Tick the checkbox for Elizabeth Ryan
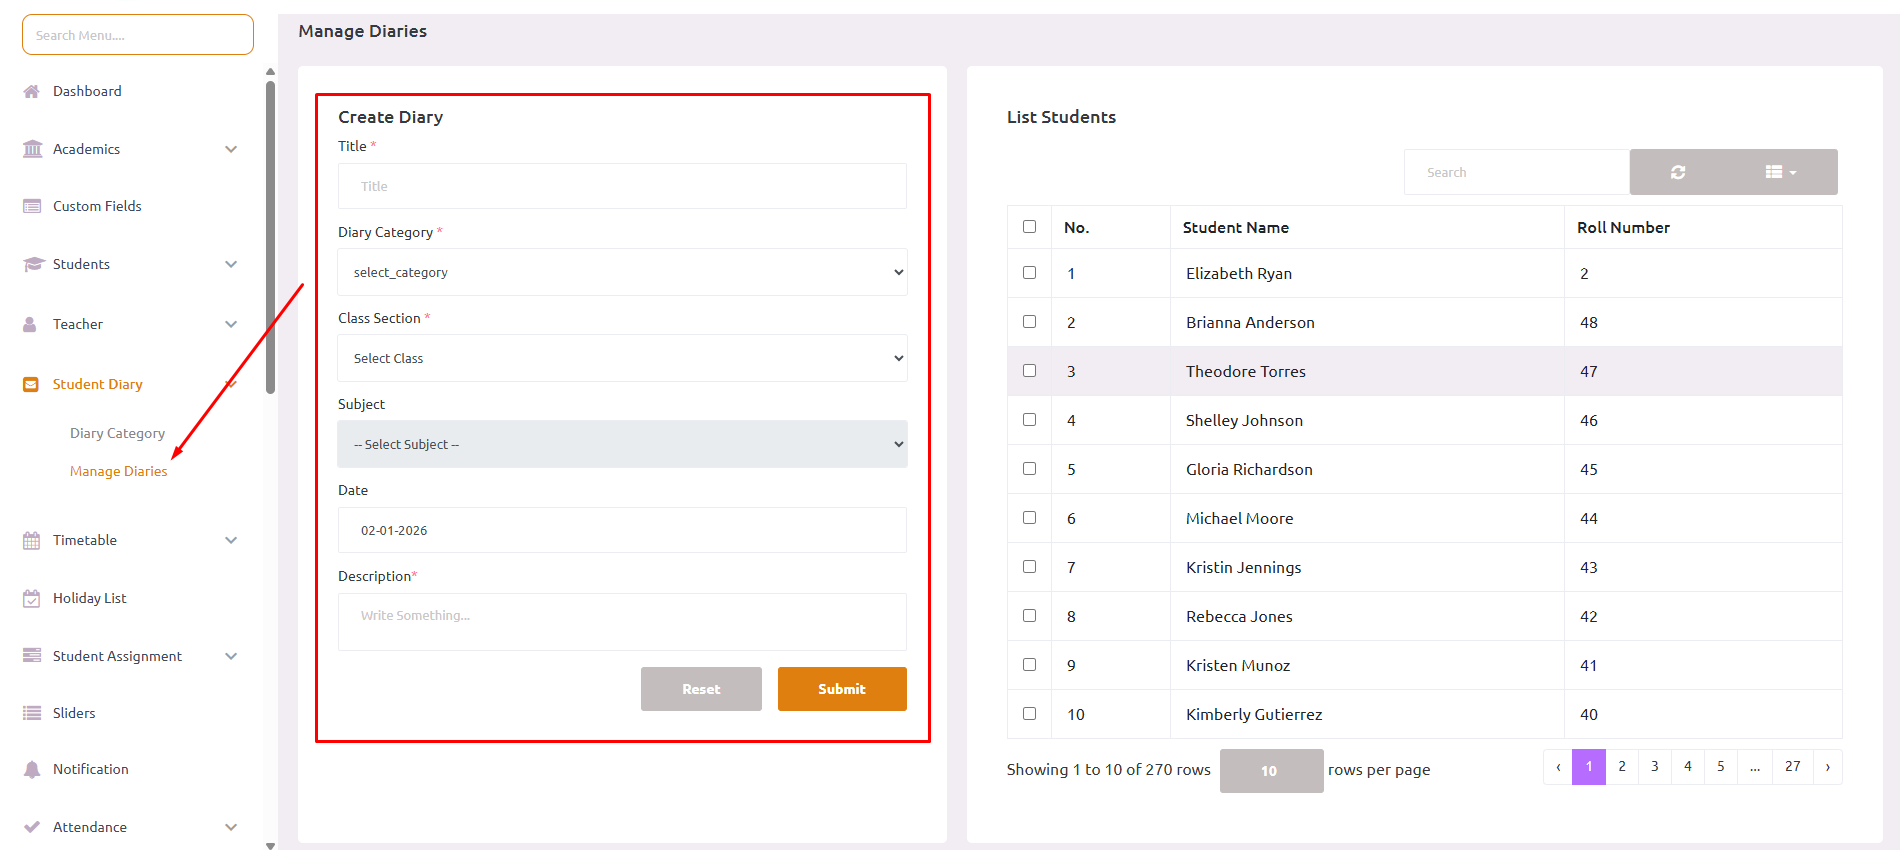This screenshot has width=1900, height=850. point(1029,273)
